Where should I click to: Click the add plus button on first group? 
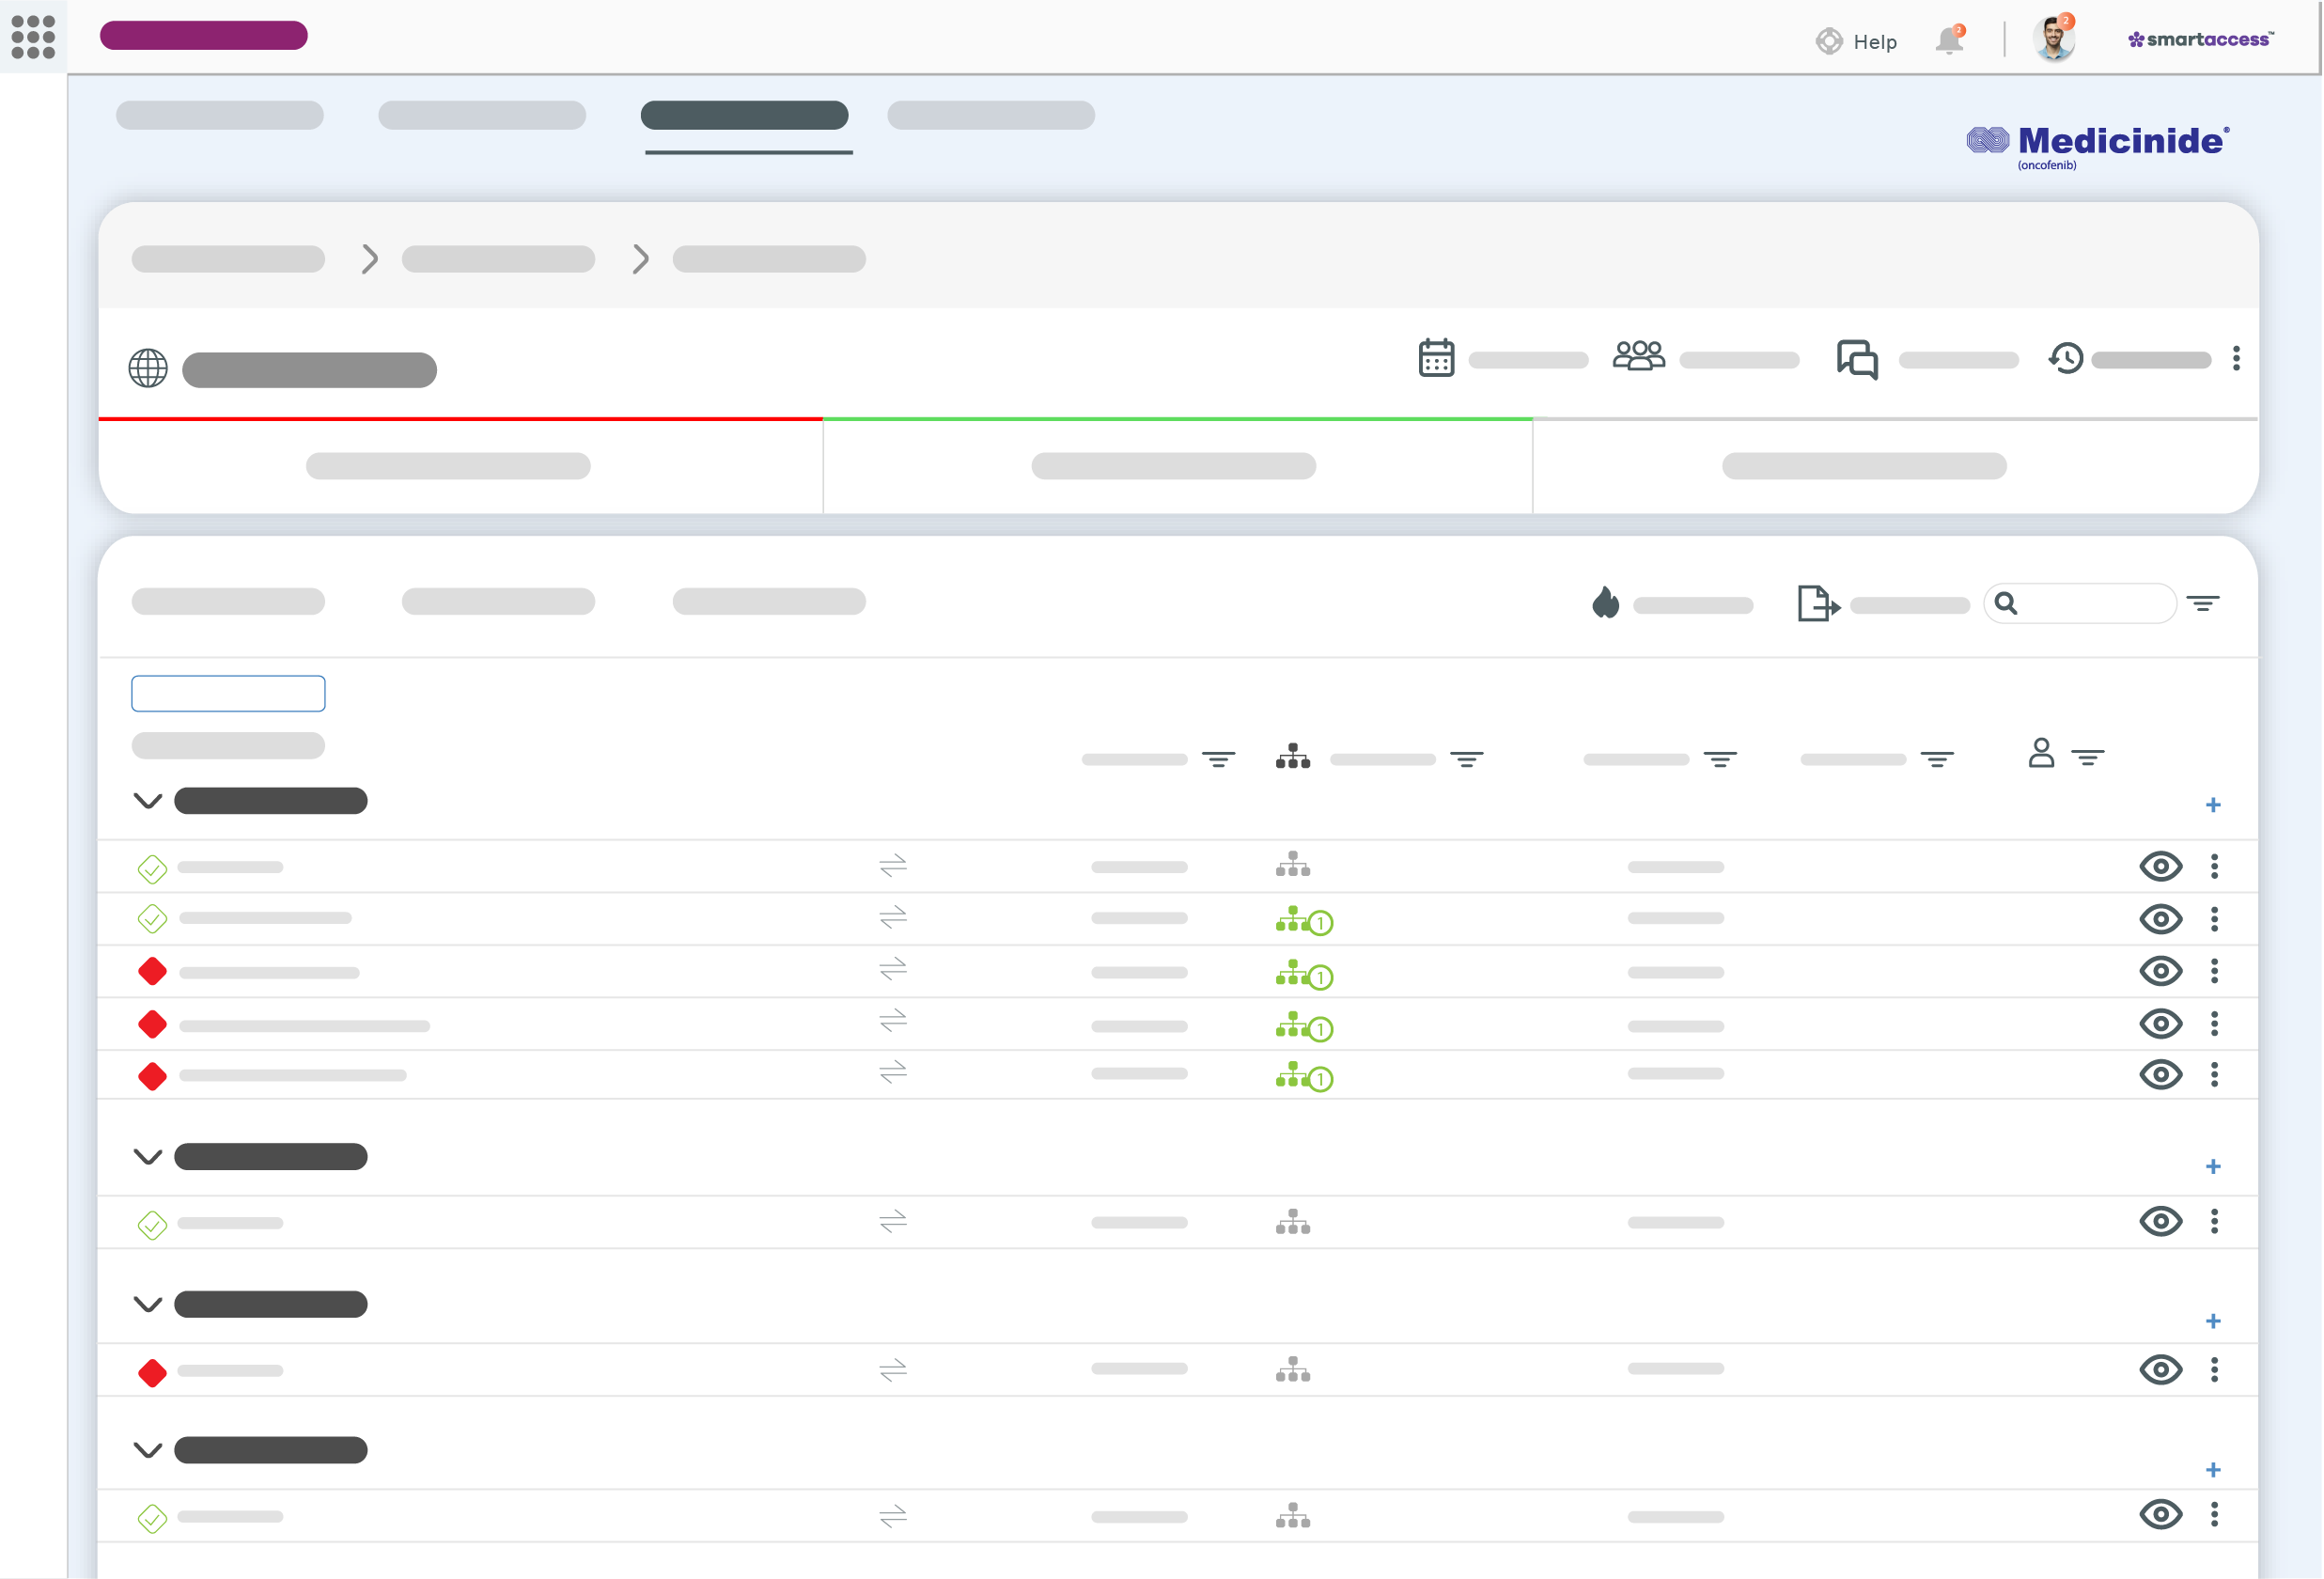pos(2213,805)
